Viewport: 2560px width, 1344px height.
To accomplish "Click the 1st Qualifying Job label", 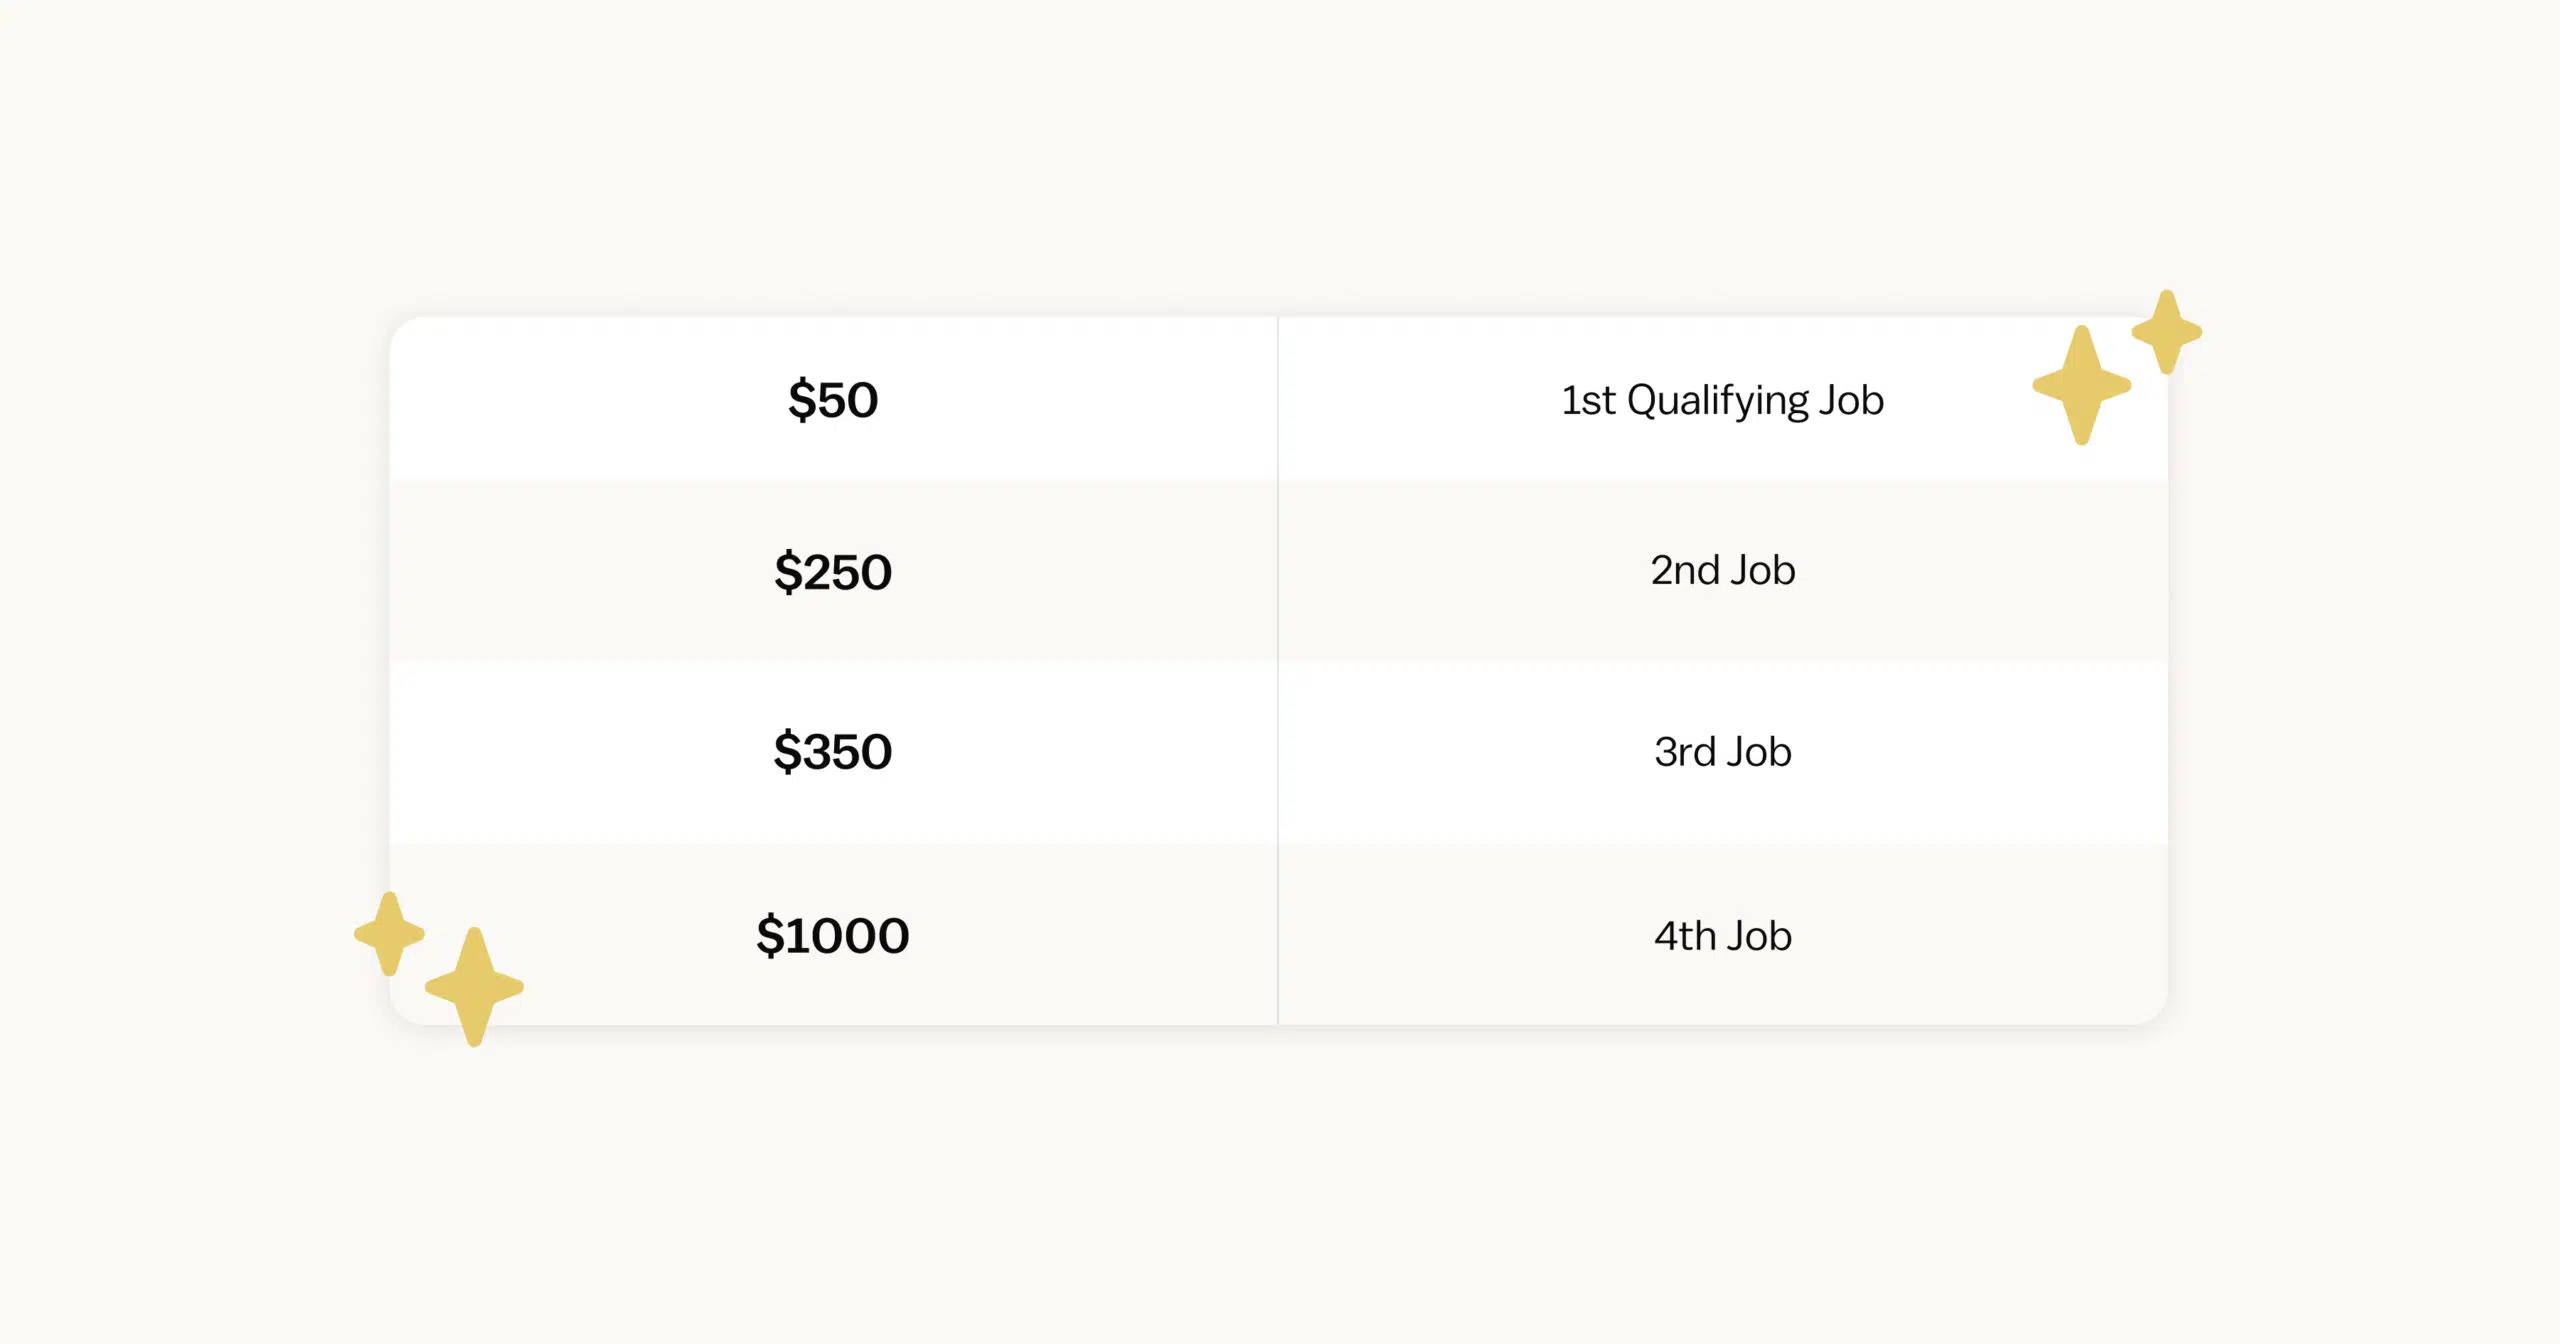I will coord(1722,400).
